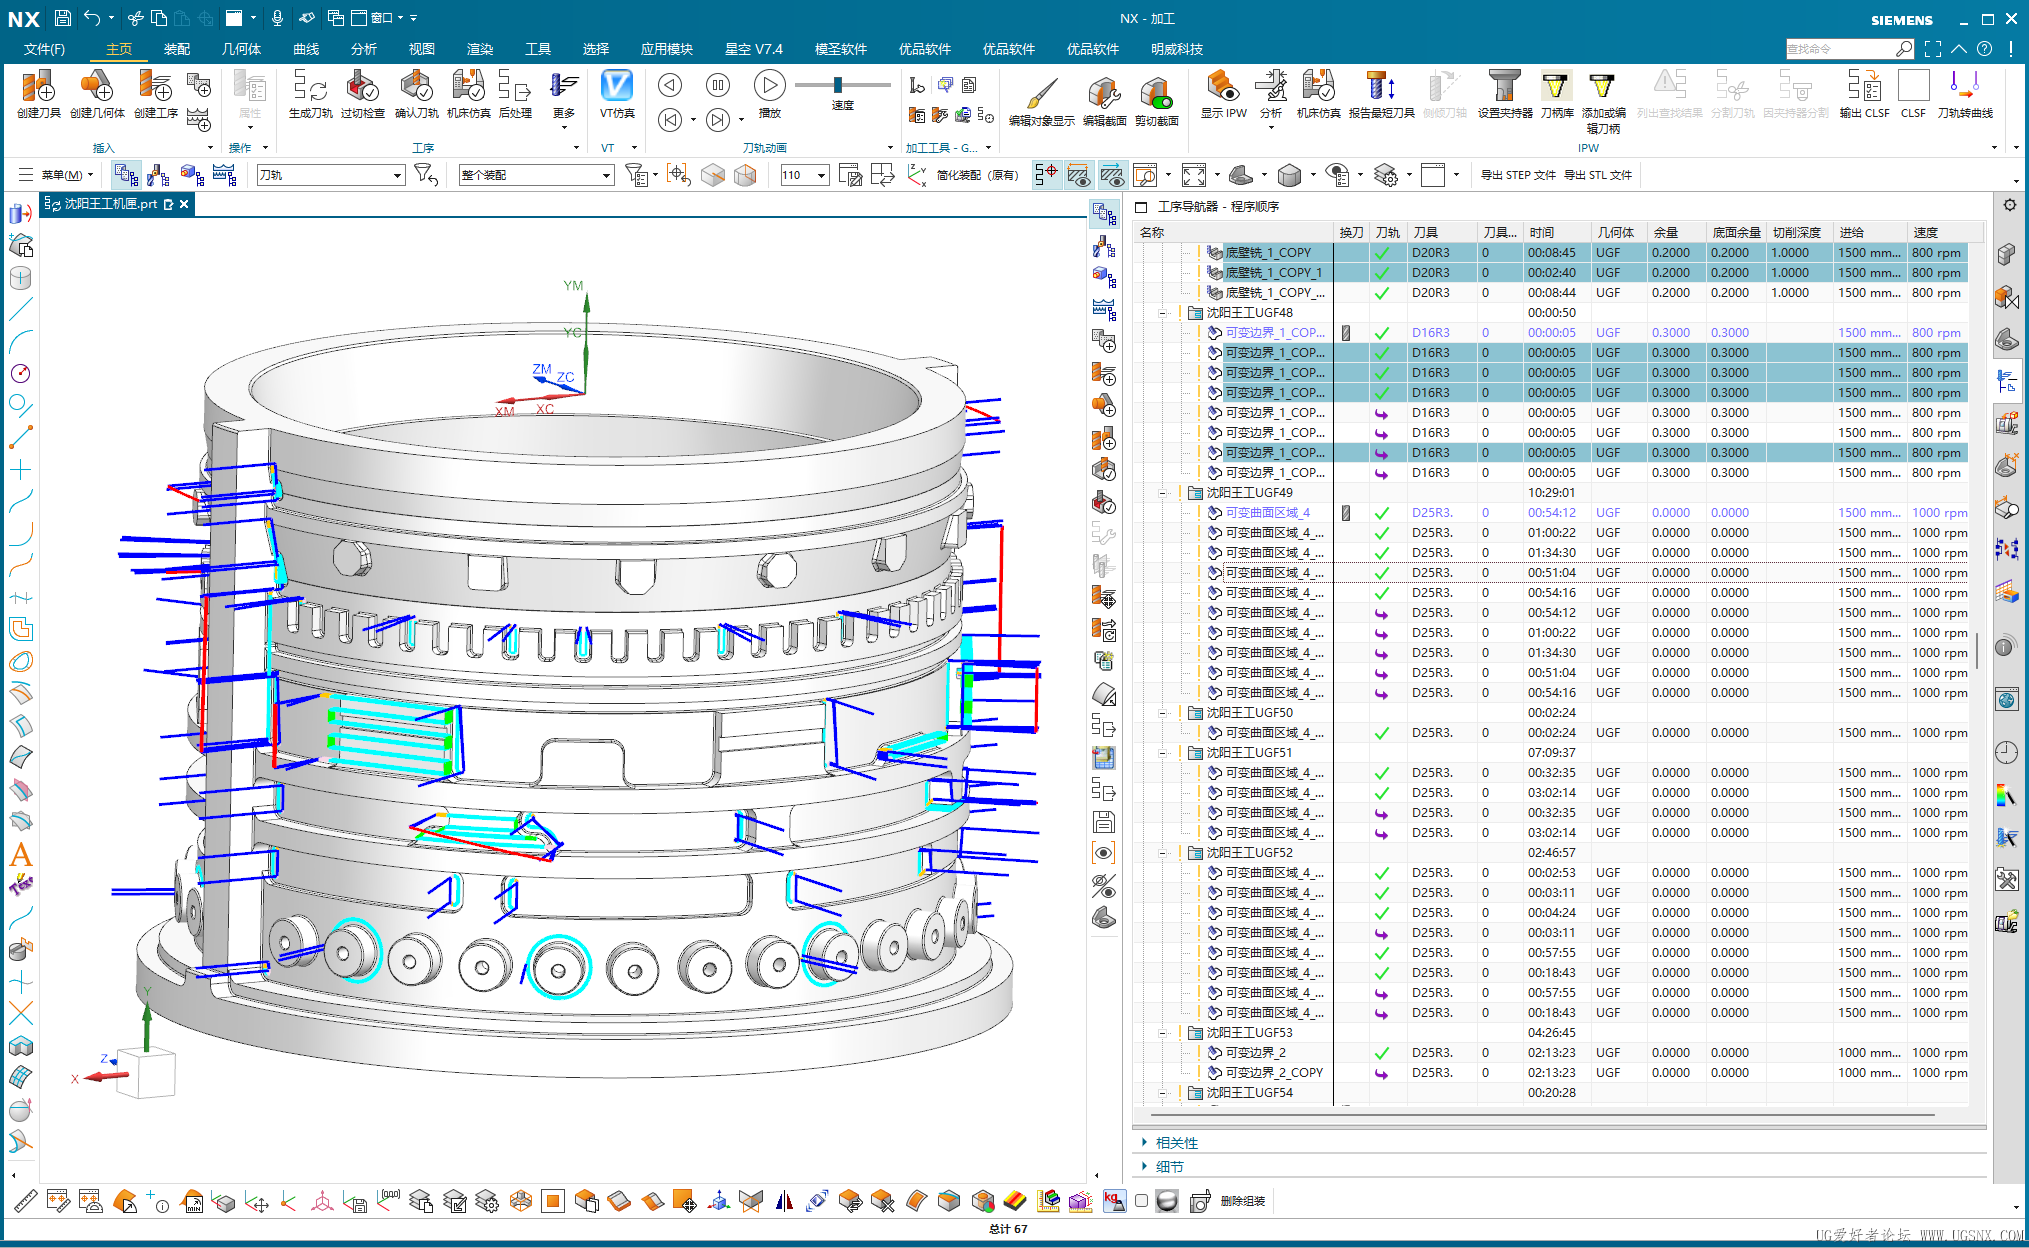Open 设置夹持器 tool
The width and height of the screenshot is (2029, 1248).
point(1505,94)
